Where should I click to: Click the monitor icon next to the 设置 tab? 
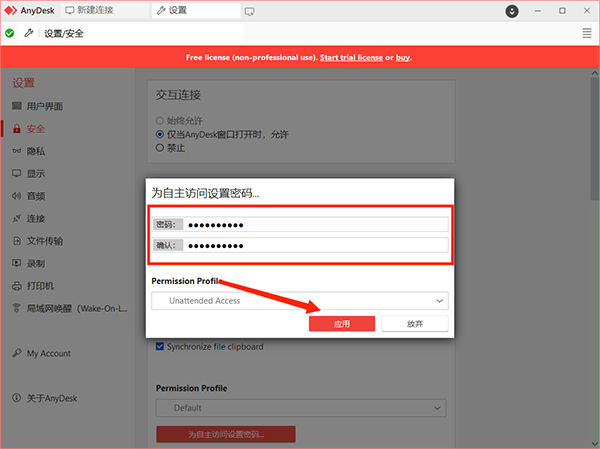(x=249, y=11)
